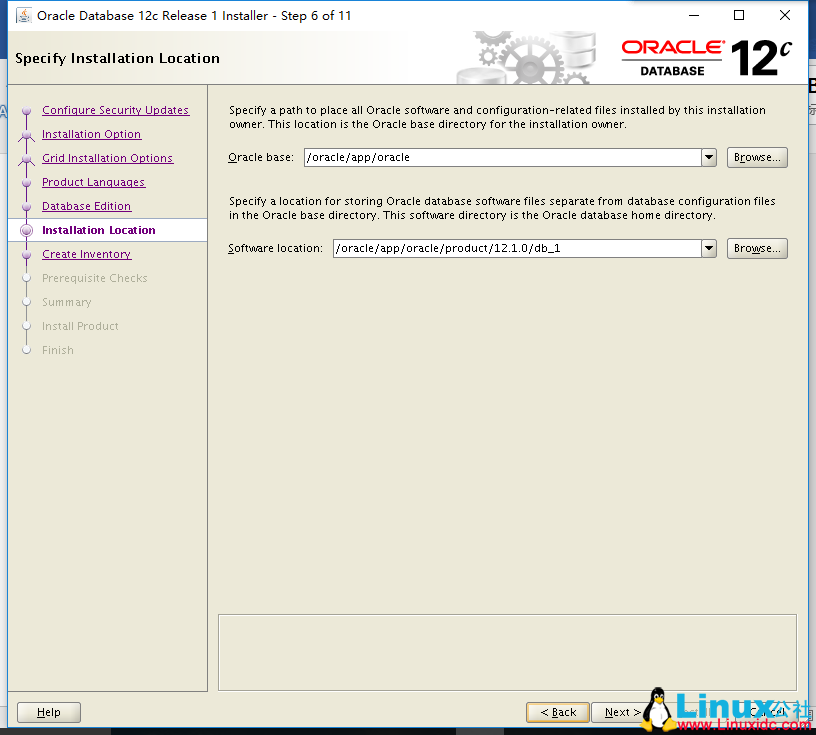Viewport: 816px width, 735px height.
Task: Open the Oracle base path dropdown
Action: click(x=707, y=157)
